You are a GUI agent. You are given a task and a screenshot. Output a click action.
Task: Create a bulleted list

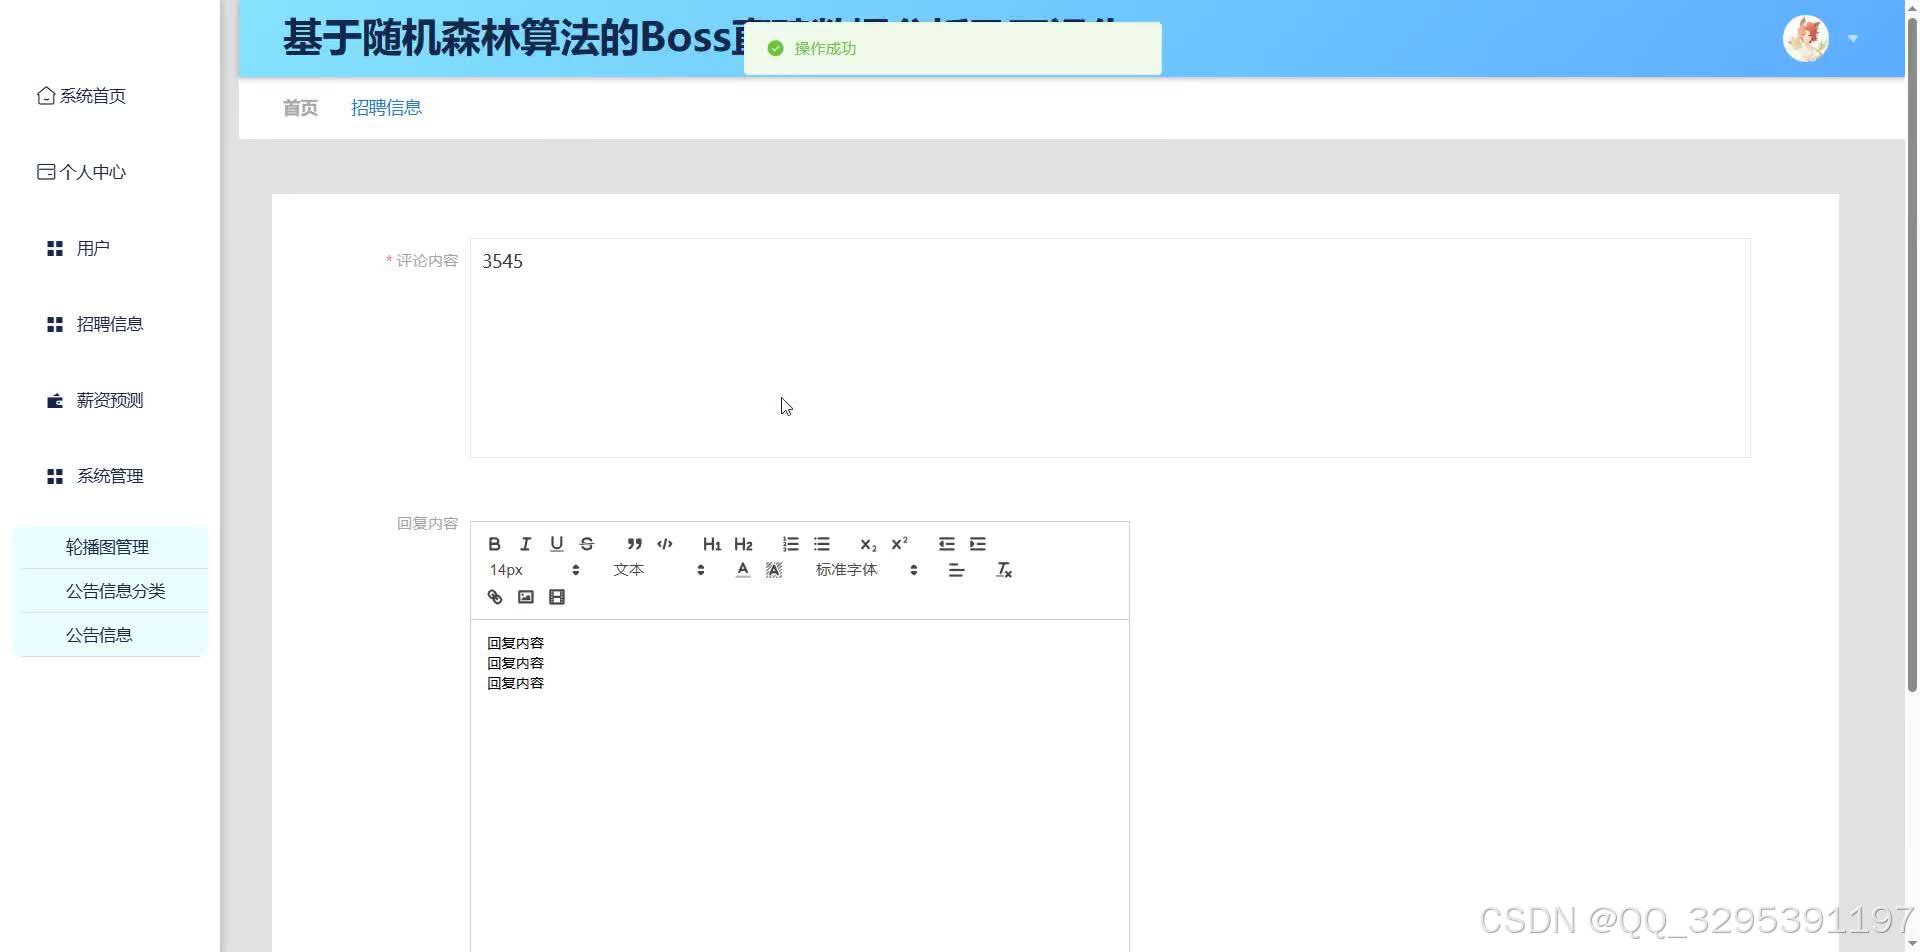coord(822,544)
